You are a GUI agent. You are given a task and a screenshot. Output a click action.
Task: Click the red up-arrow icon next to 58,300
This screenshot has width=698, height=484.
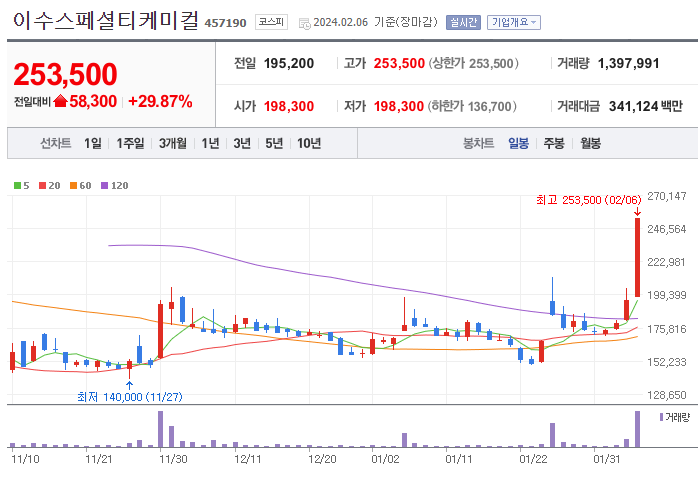click(x=60, y=101)
